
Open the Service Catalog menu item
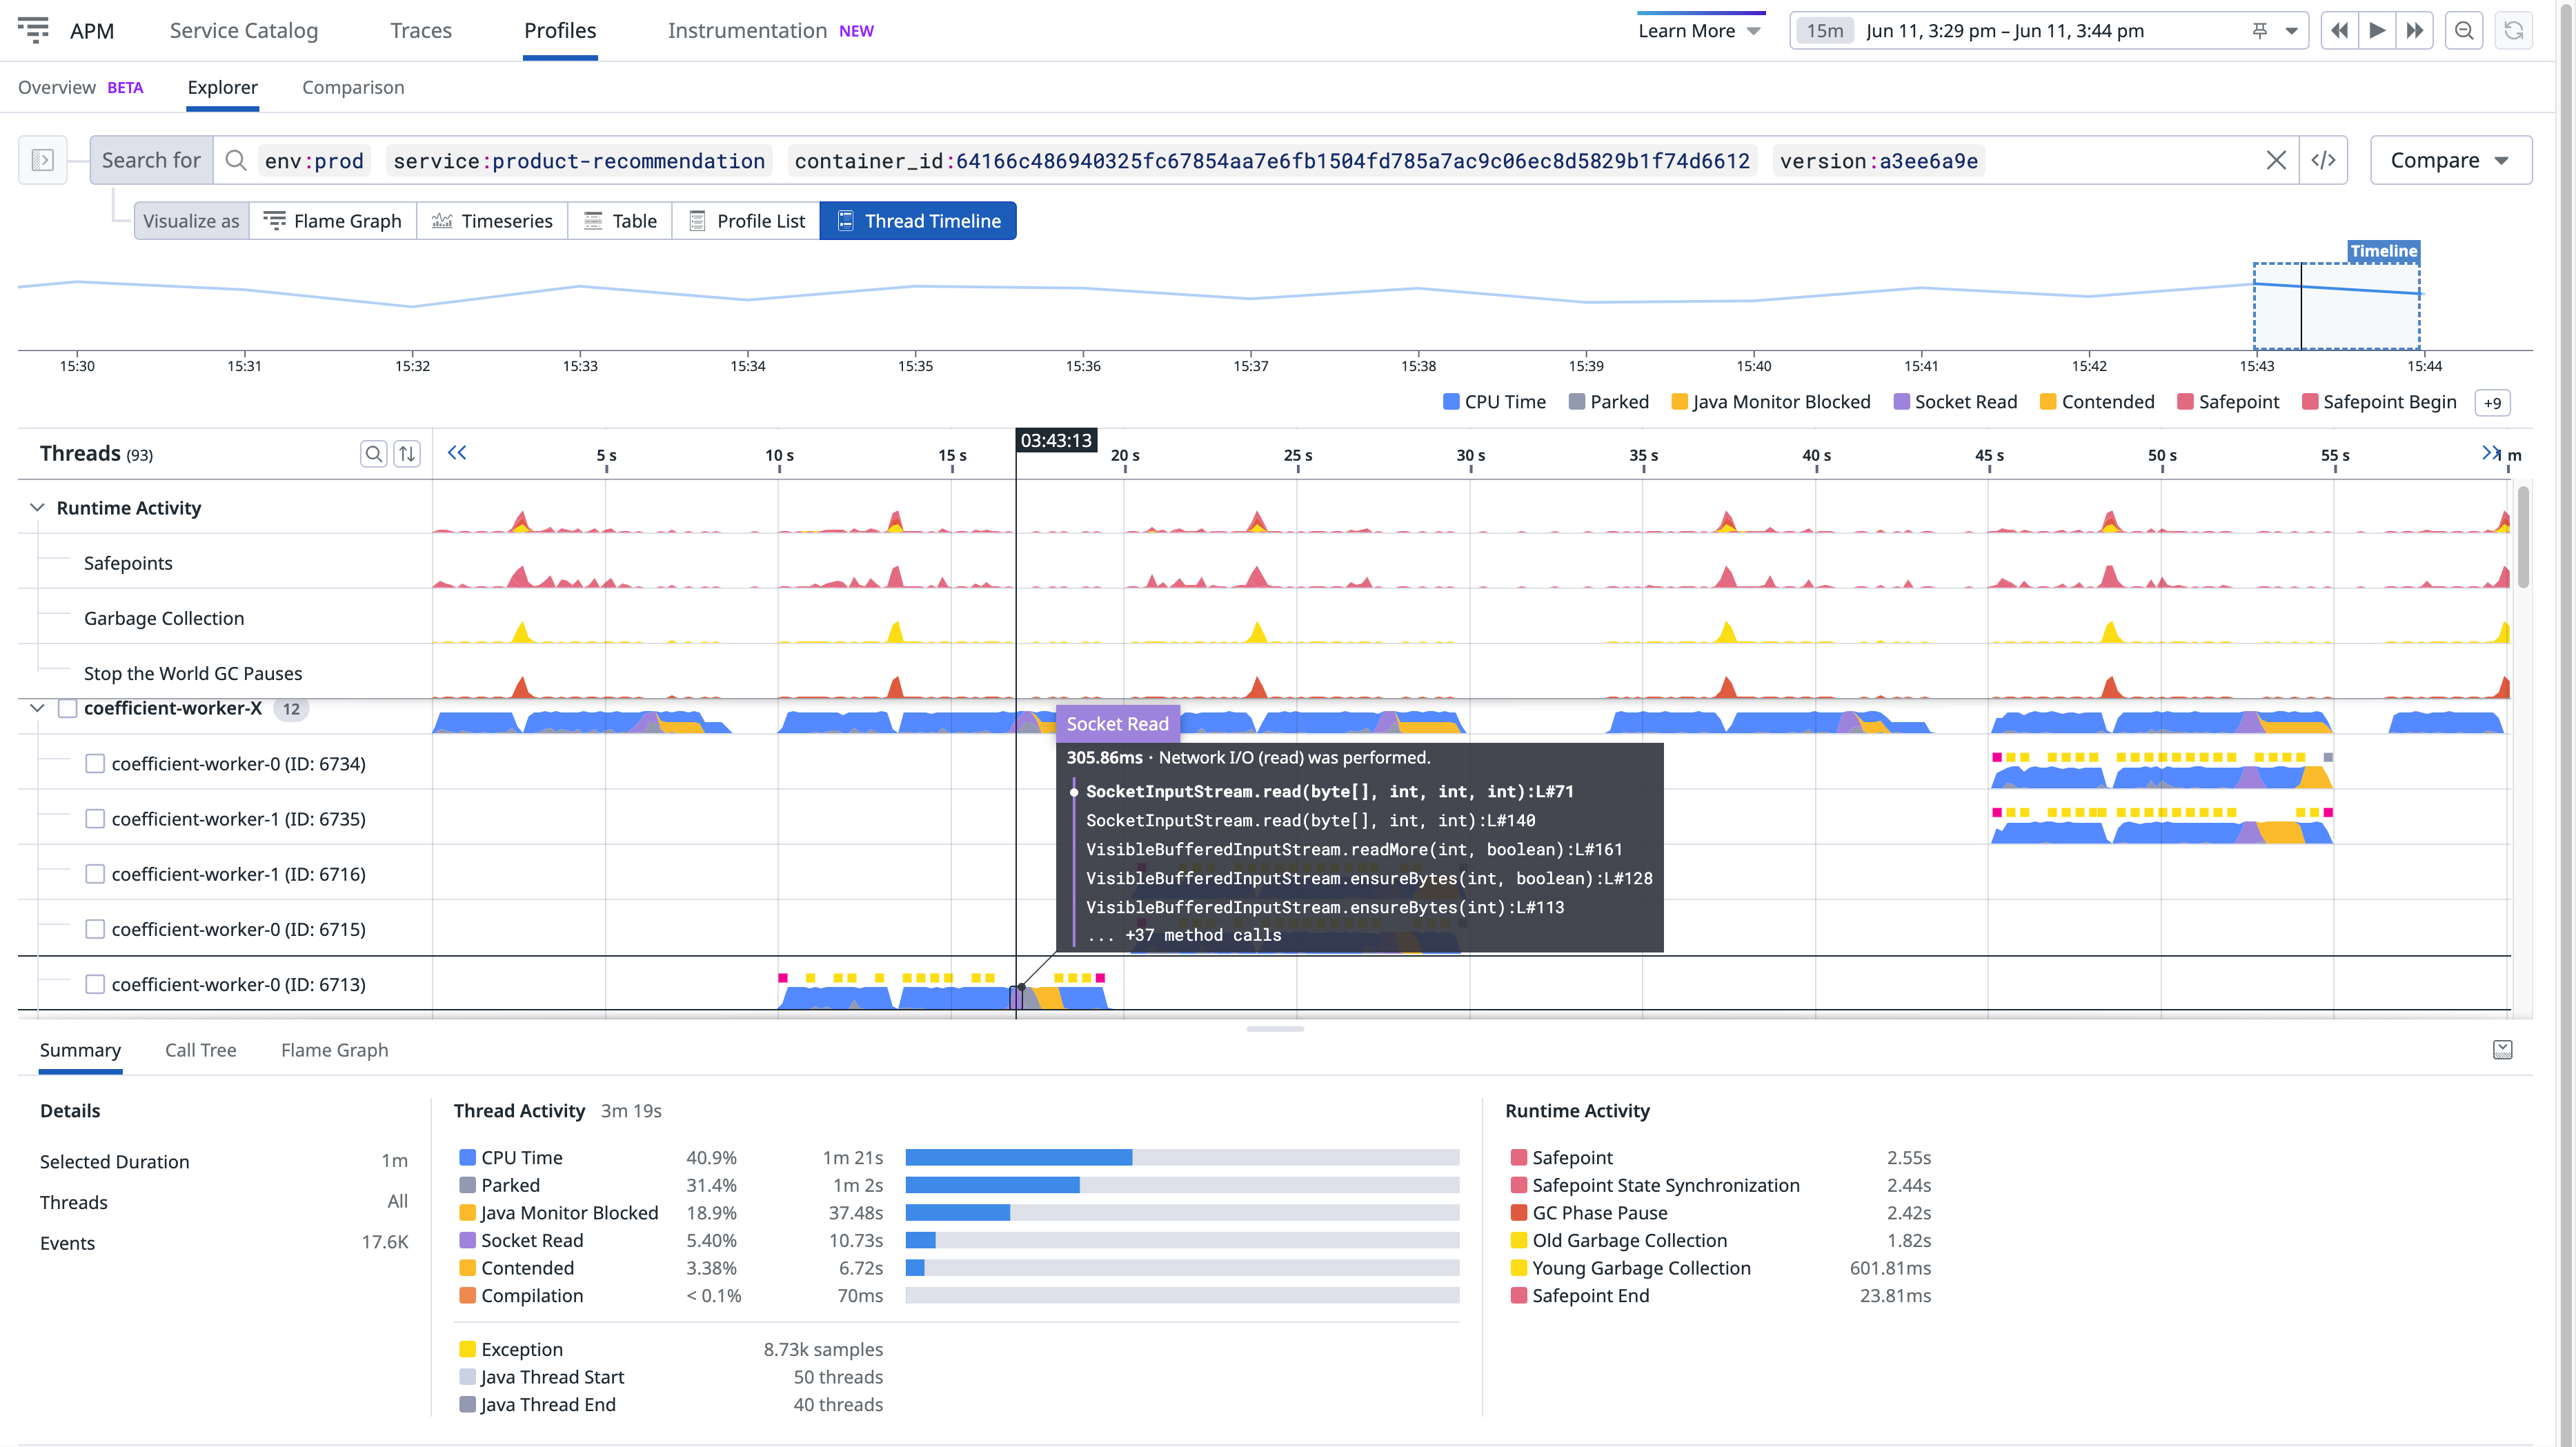243,30
